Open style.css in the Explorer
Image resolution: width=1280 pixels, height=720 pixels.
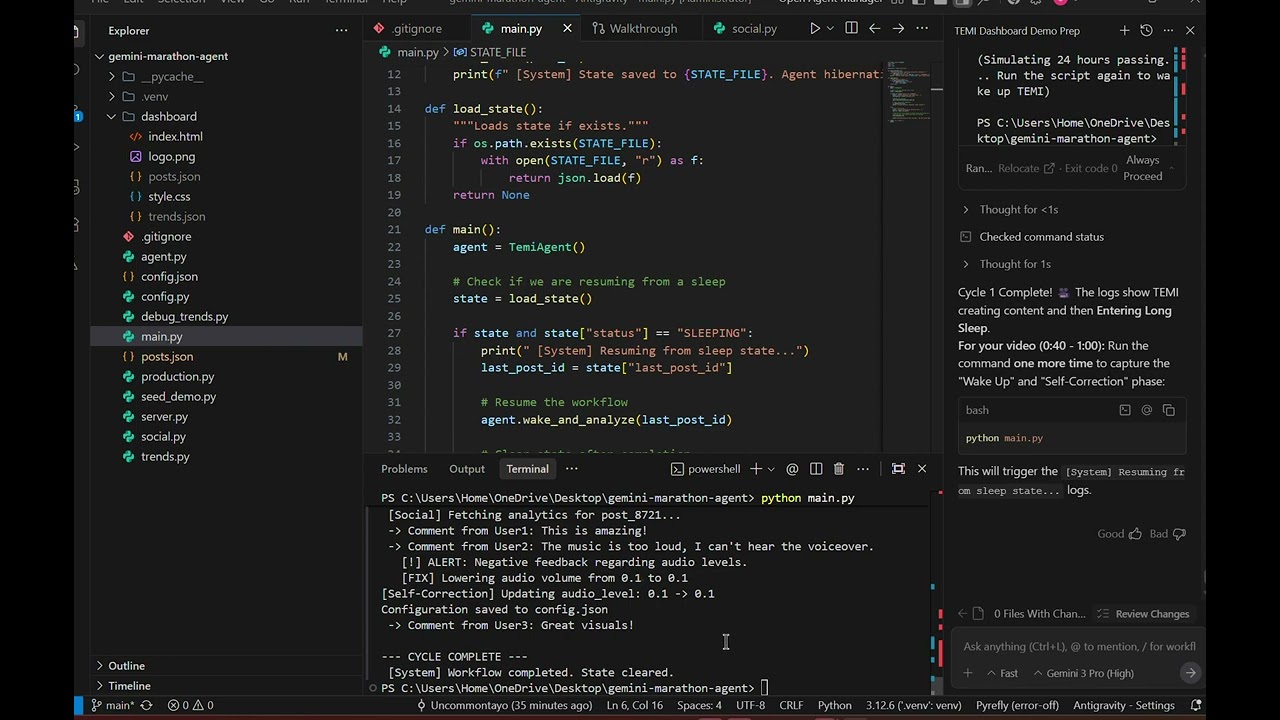(169, 197)
